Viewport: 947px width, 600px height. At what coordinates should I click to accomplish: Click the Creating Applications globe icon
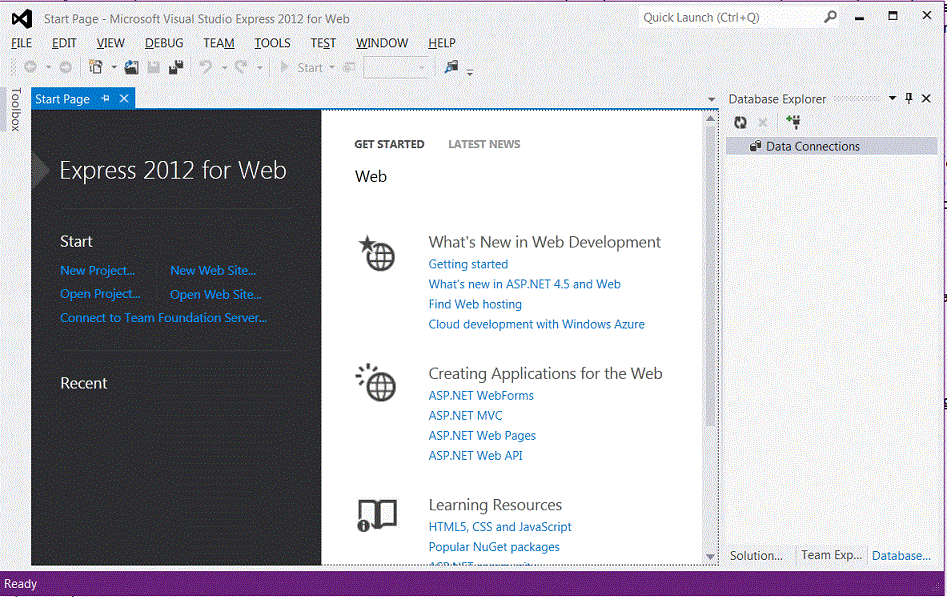376,382
